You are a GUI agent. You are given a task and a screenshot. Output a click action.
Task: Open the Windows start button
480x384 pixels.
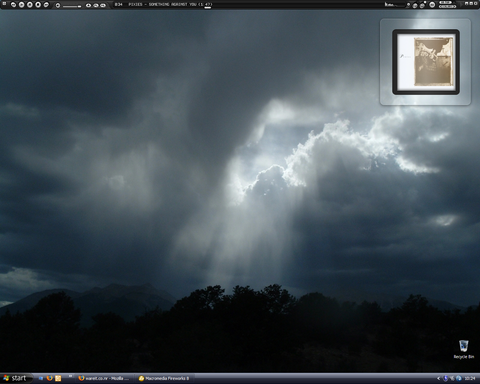pyautogui.click(x=16, y=378)
